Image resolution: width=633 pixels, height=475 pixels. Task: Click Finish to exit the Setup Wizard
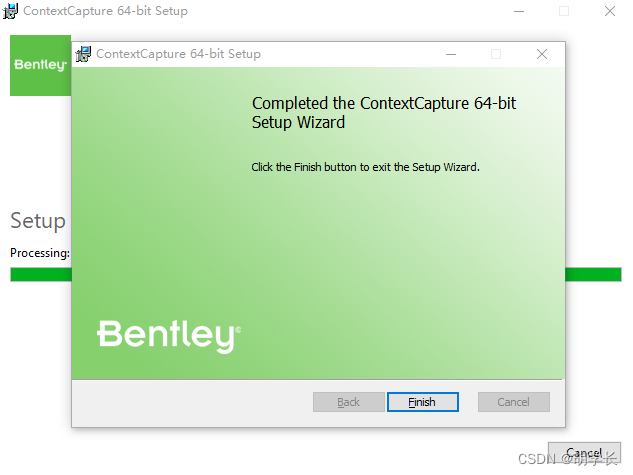[423, 402]
